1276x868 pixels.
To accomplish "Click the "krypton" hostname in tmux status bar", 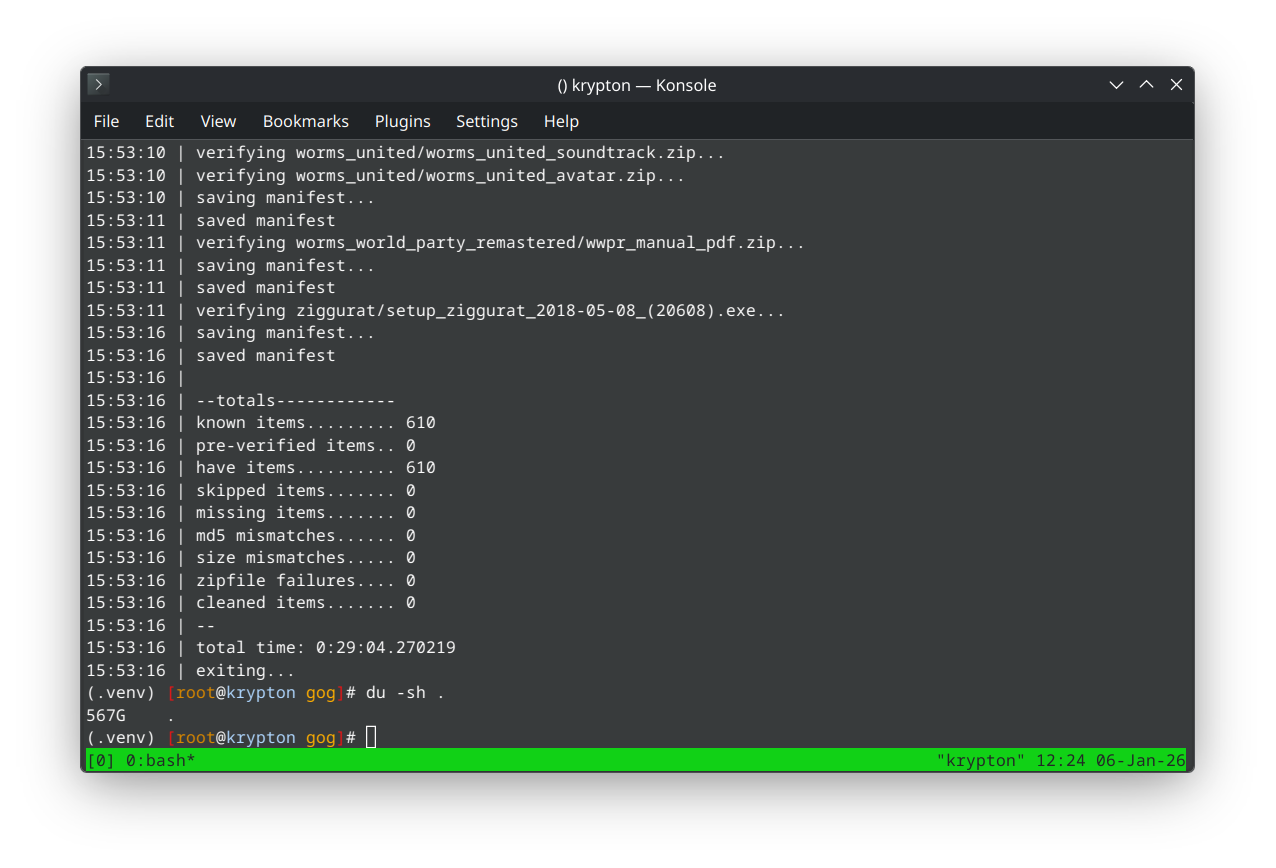I will [x=980, y=760].
